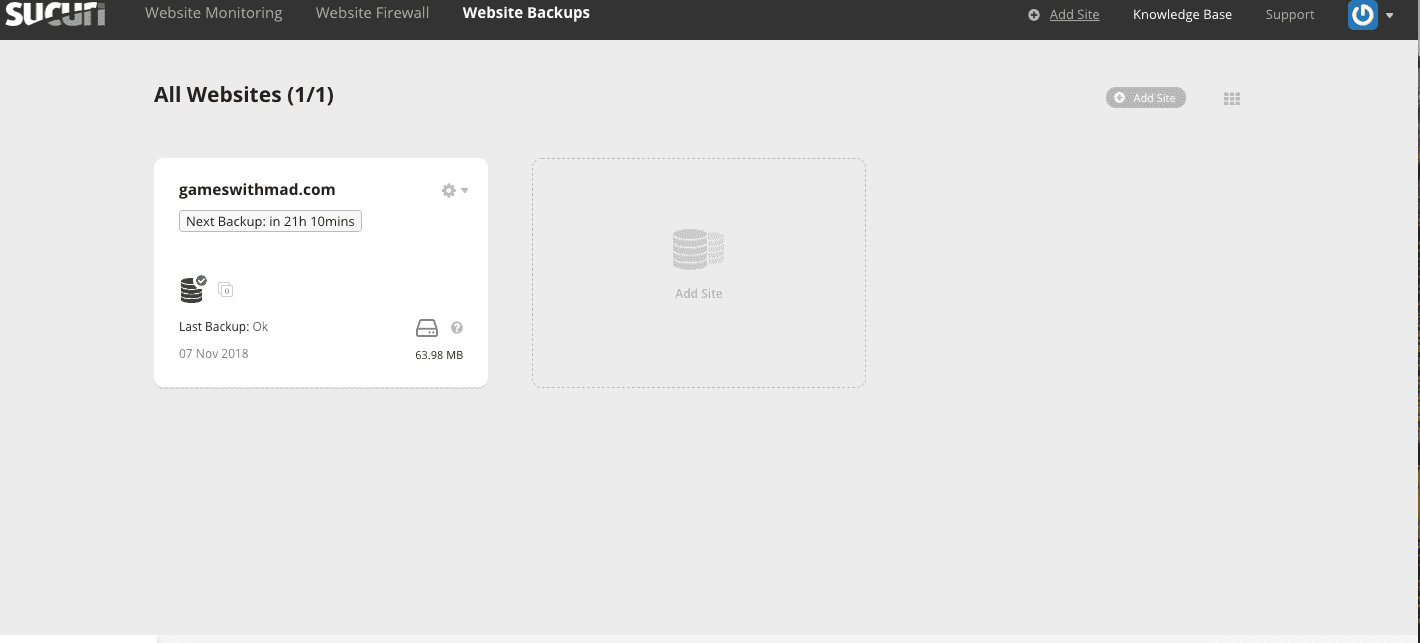The image size is (1420, 643).
Task: Click the 07 Nov 2018 backup date
Action: pyautogui.click(x=214, y=354)
